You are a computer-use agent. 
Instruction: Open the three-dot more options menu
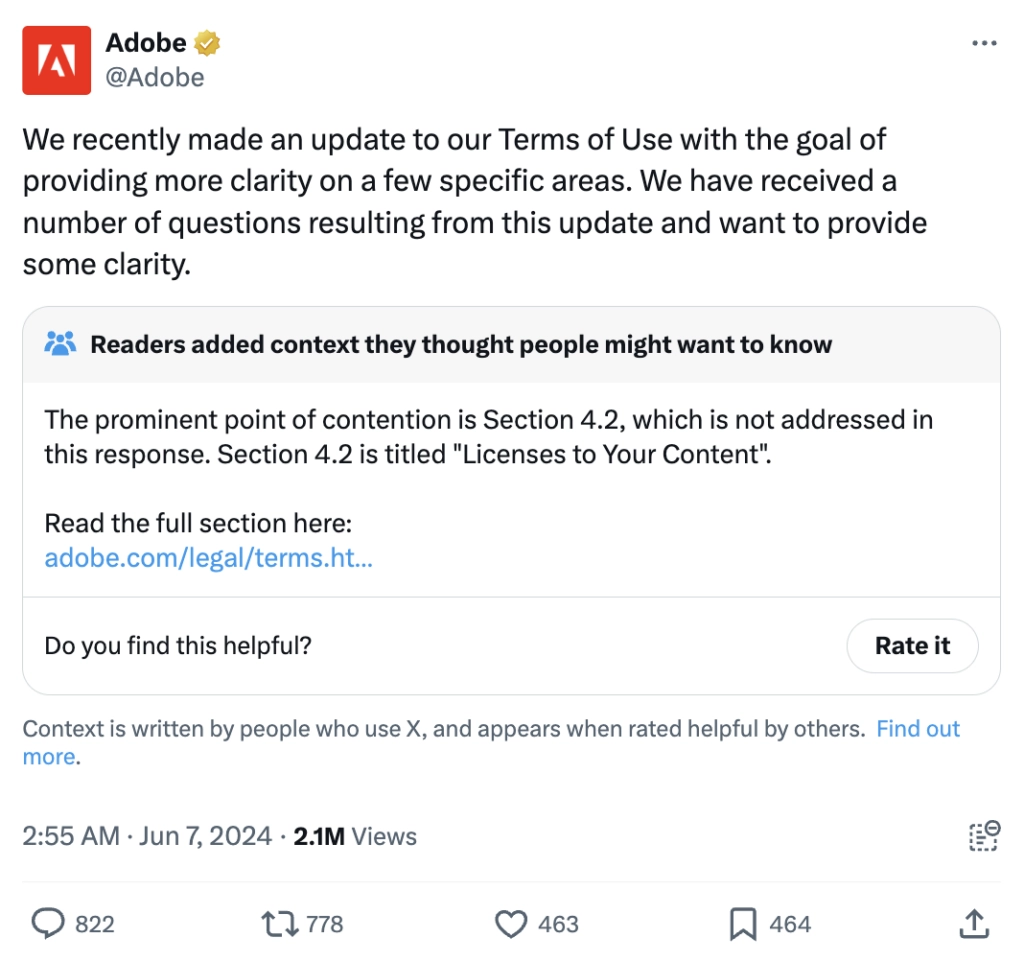[984, 44]
